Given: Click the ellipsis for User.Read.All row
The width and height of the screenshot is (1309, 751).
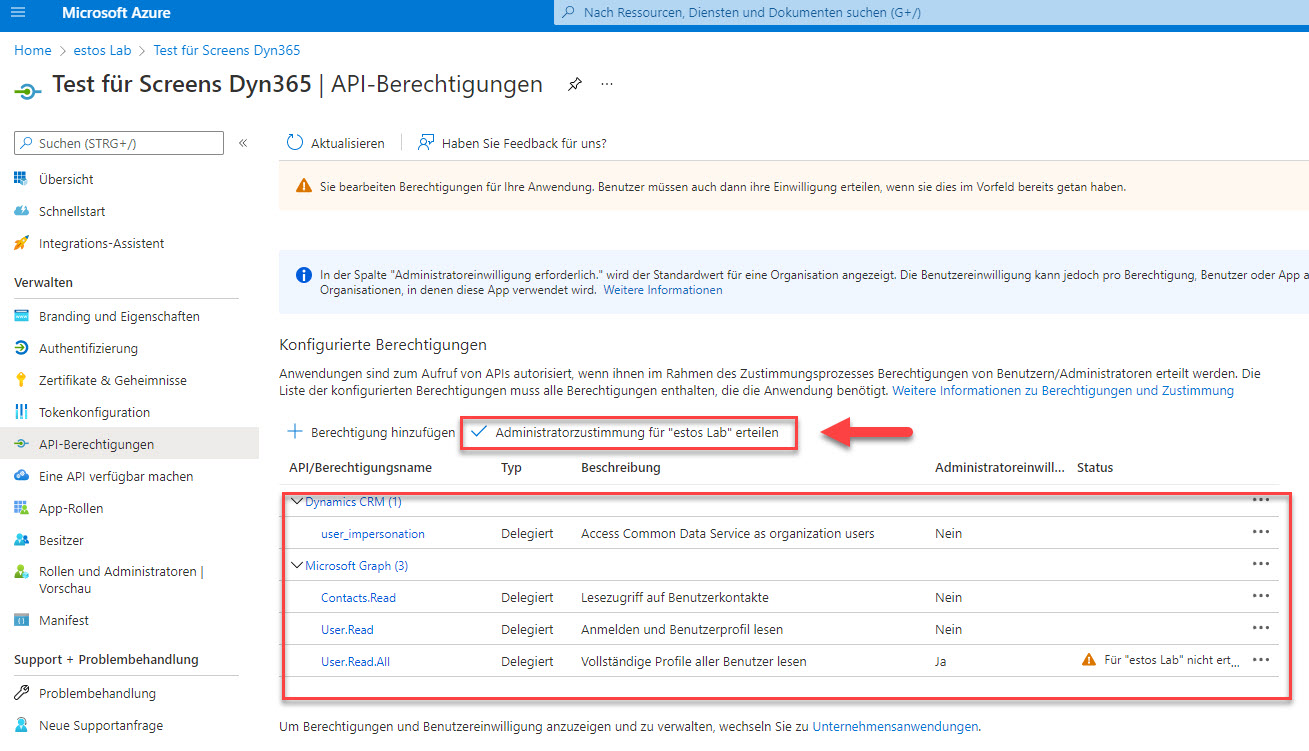Looking at the screenshot, I should [1260, 660].
